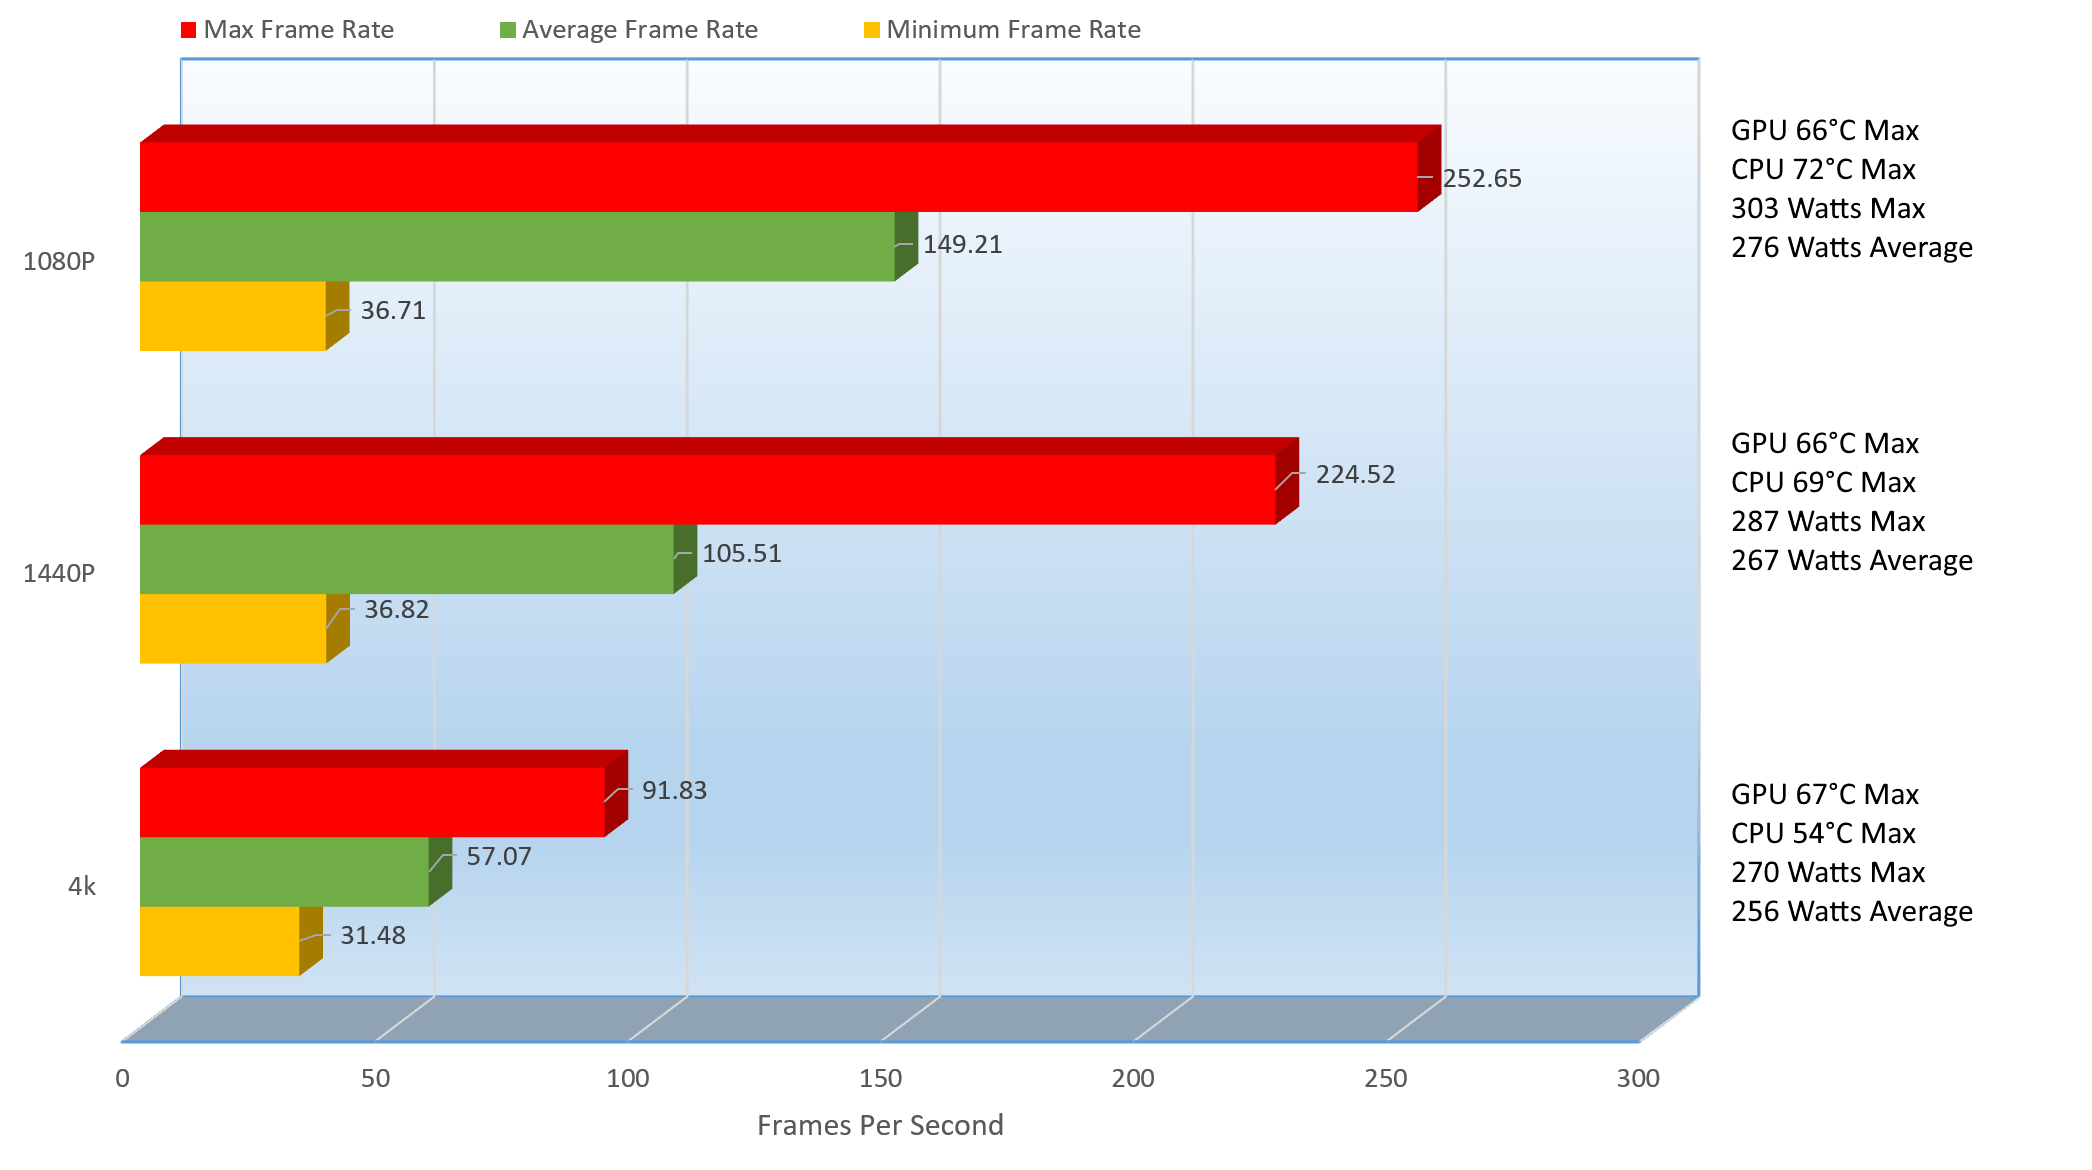Select the Max Frame Rate legend label
Image resolution: width=2092 pixels, height=1170 pixels.
pyautogui.click(x=298, y=30)
